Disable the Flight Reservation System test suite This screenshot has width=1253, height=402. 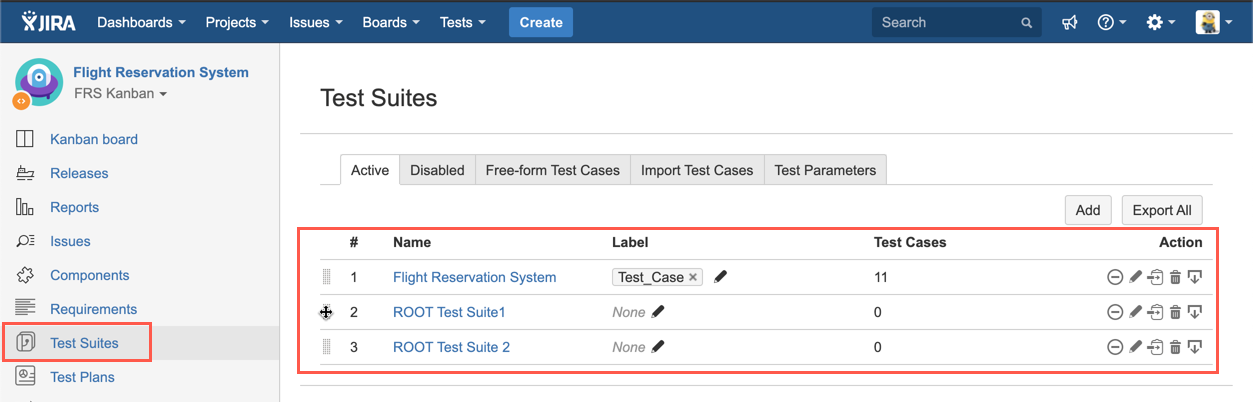tap(1114, 277)
